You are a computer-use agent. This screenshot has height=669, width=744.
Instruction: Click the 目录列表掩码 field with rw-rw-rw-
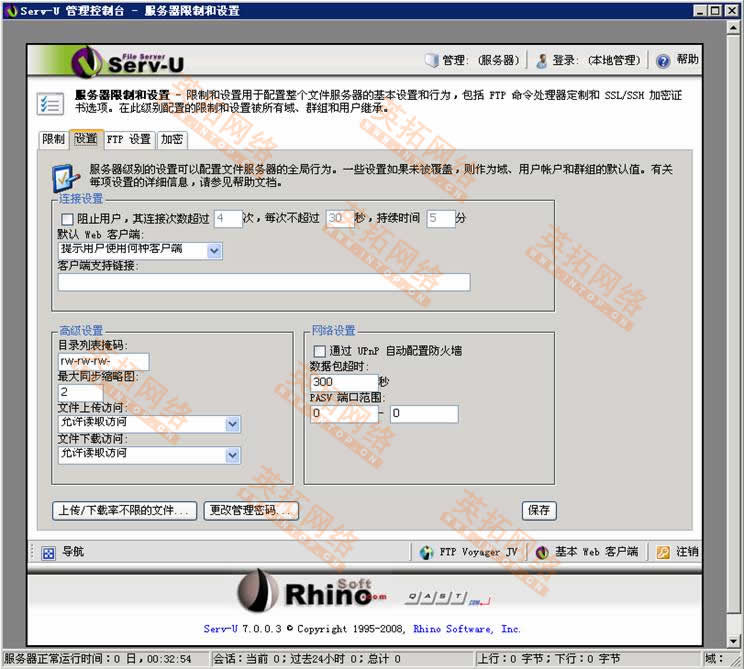[x=103, y=362]
